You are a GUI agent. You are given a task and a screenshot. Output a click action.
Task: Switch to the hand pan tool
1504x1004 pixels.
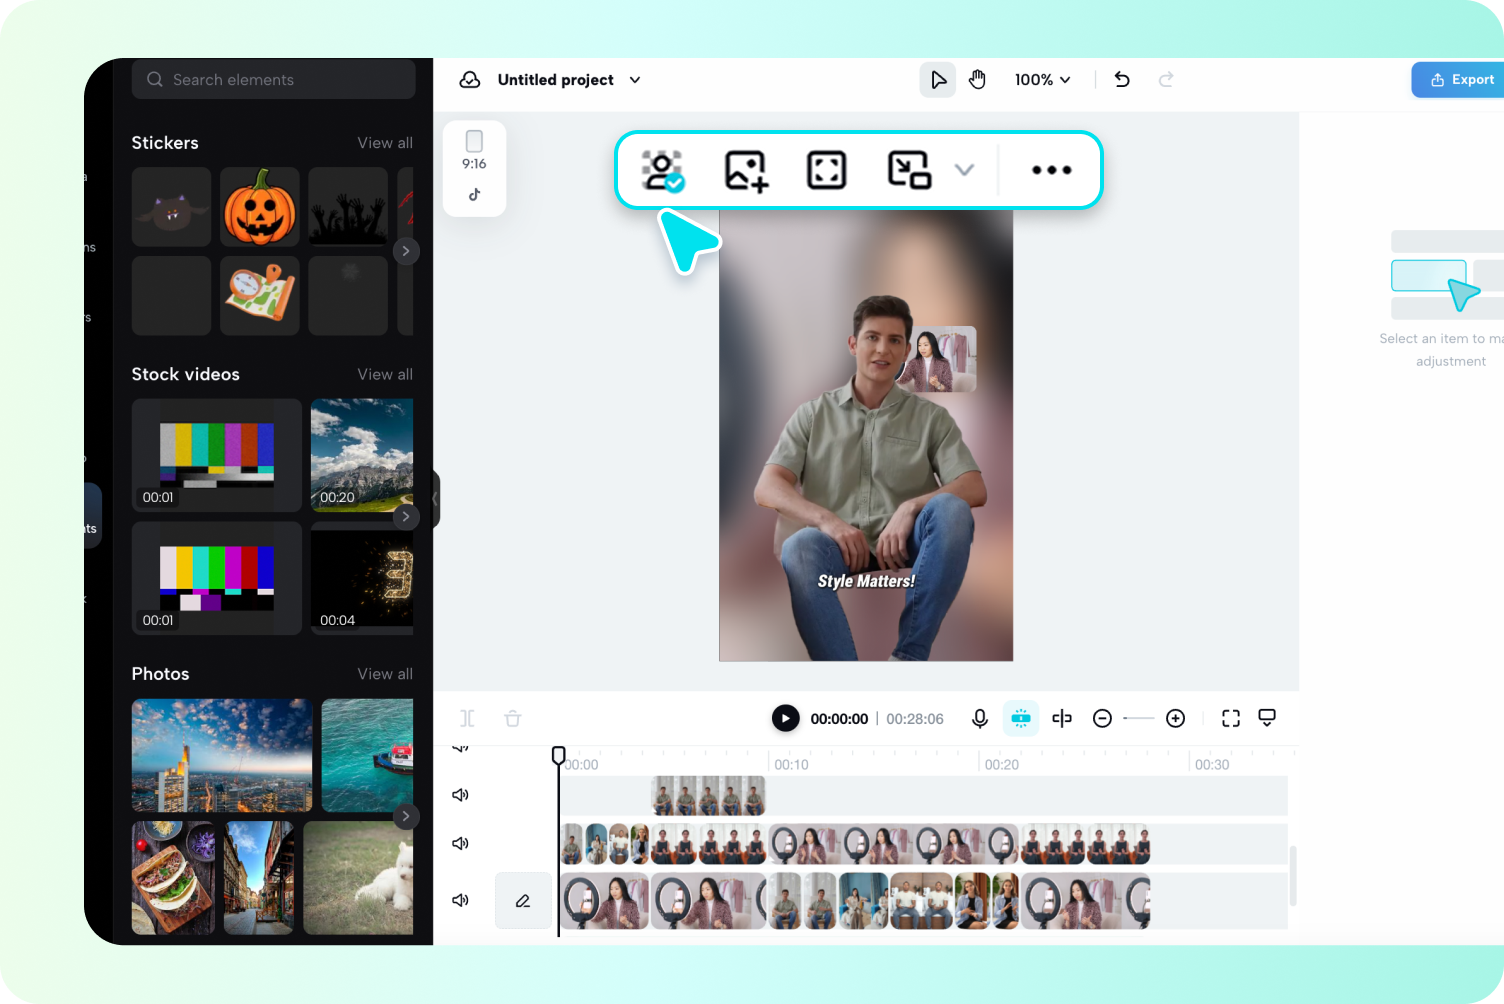point(977,79)
